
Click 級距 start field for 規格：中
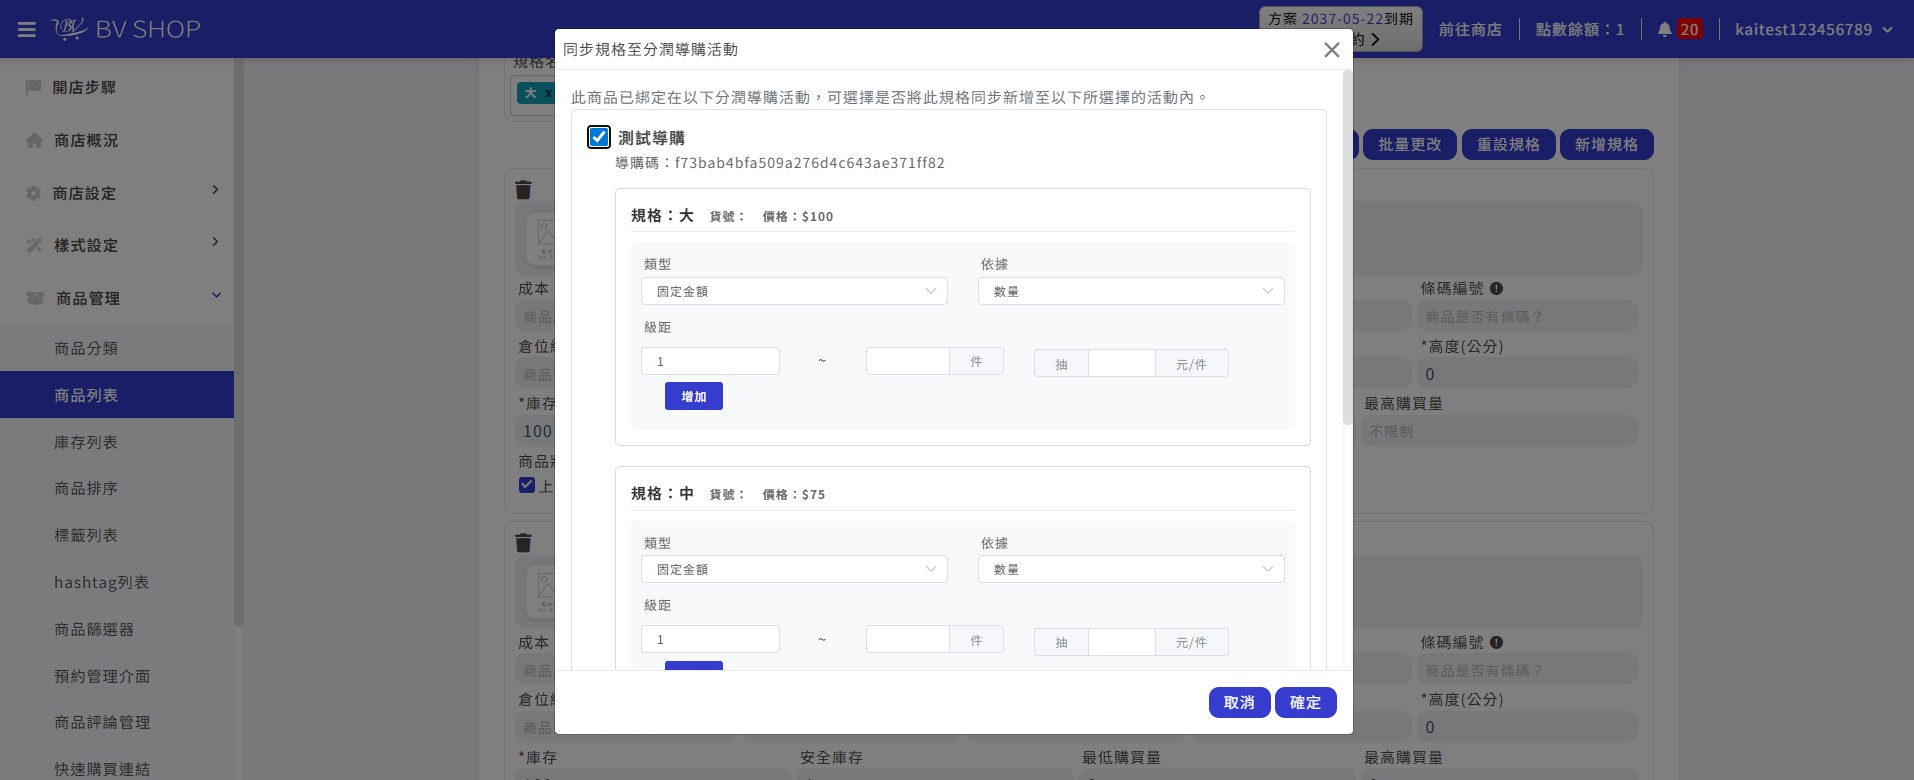[710, 639]
